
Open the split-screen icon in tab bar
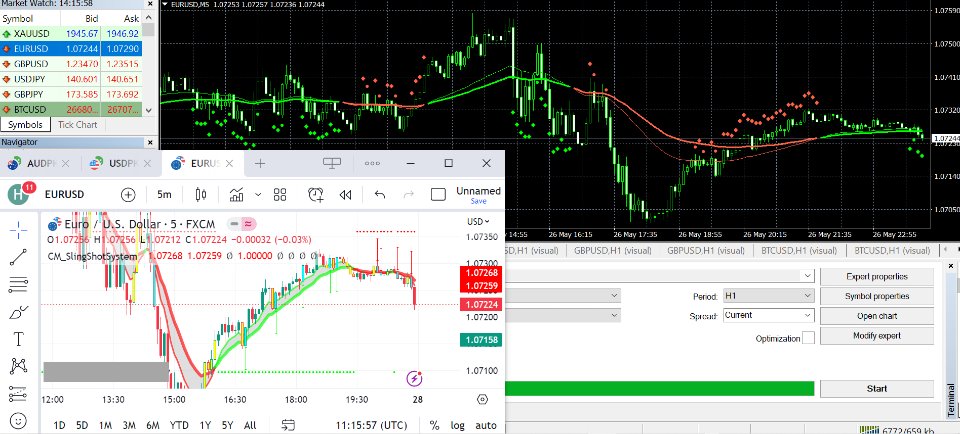(x=332, y=163)
